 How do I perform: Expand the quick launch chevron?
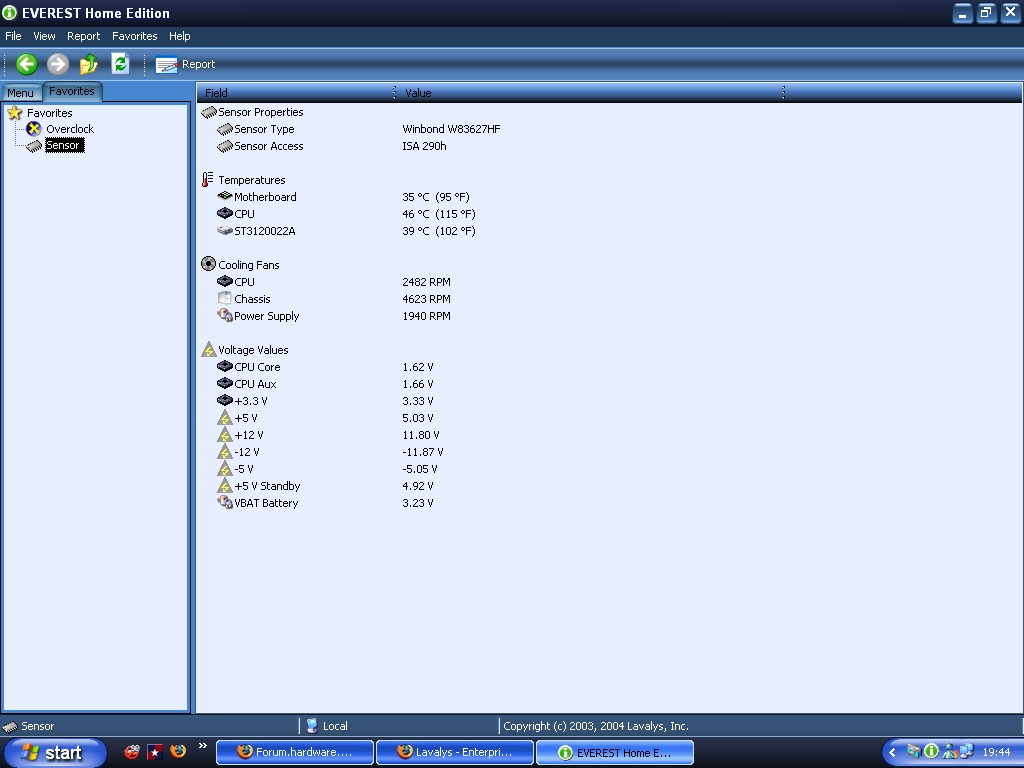(x=202, y=745)
